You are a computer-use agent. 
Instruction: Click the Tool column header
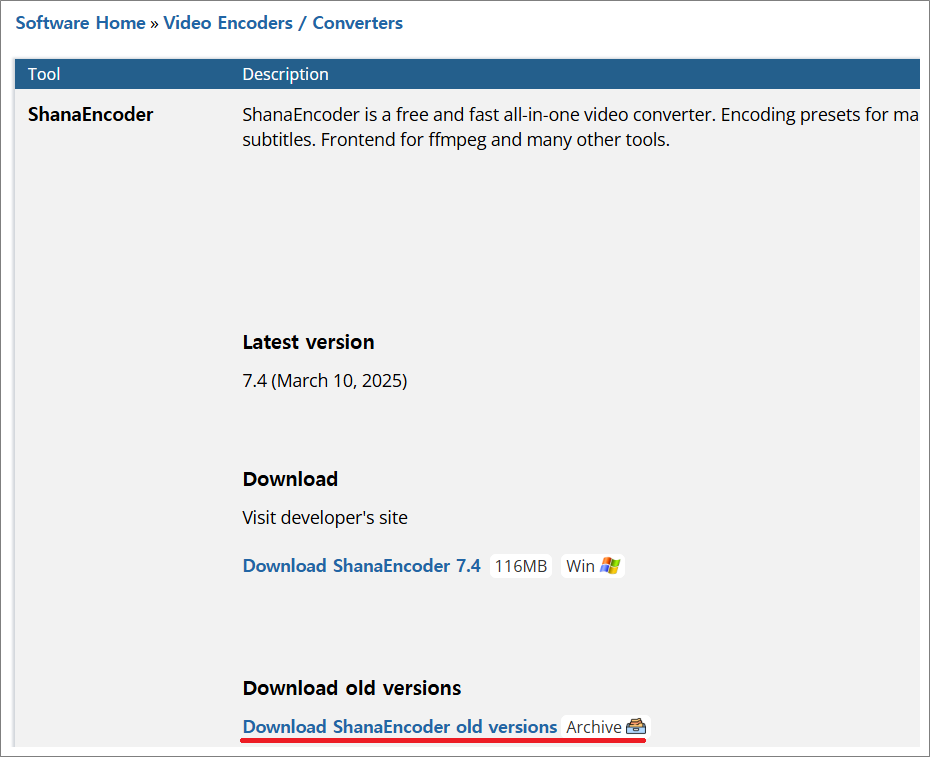[x=44, y=74]
